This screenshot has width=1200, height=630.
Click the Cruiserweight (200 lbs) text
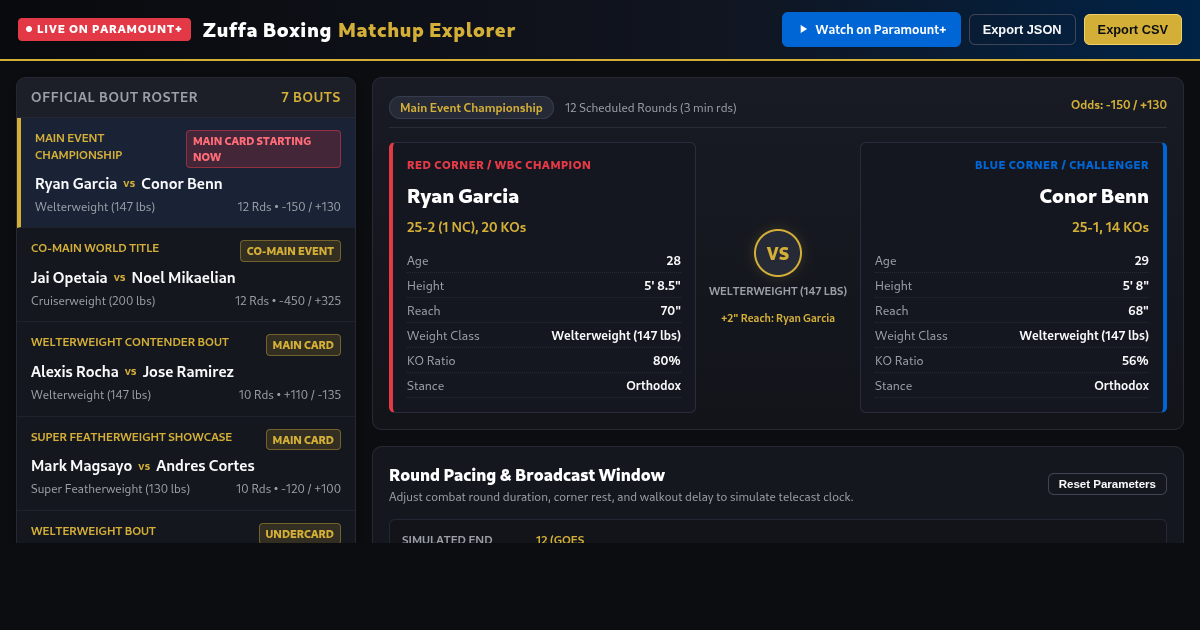[93, 300]
